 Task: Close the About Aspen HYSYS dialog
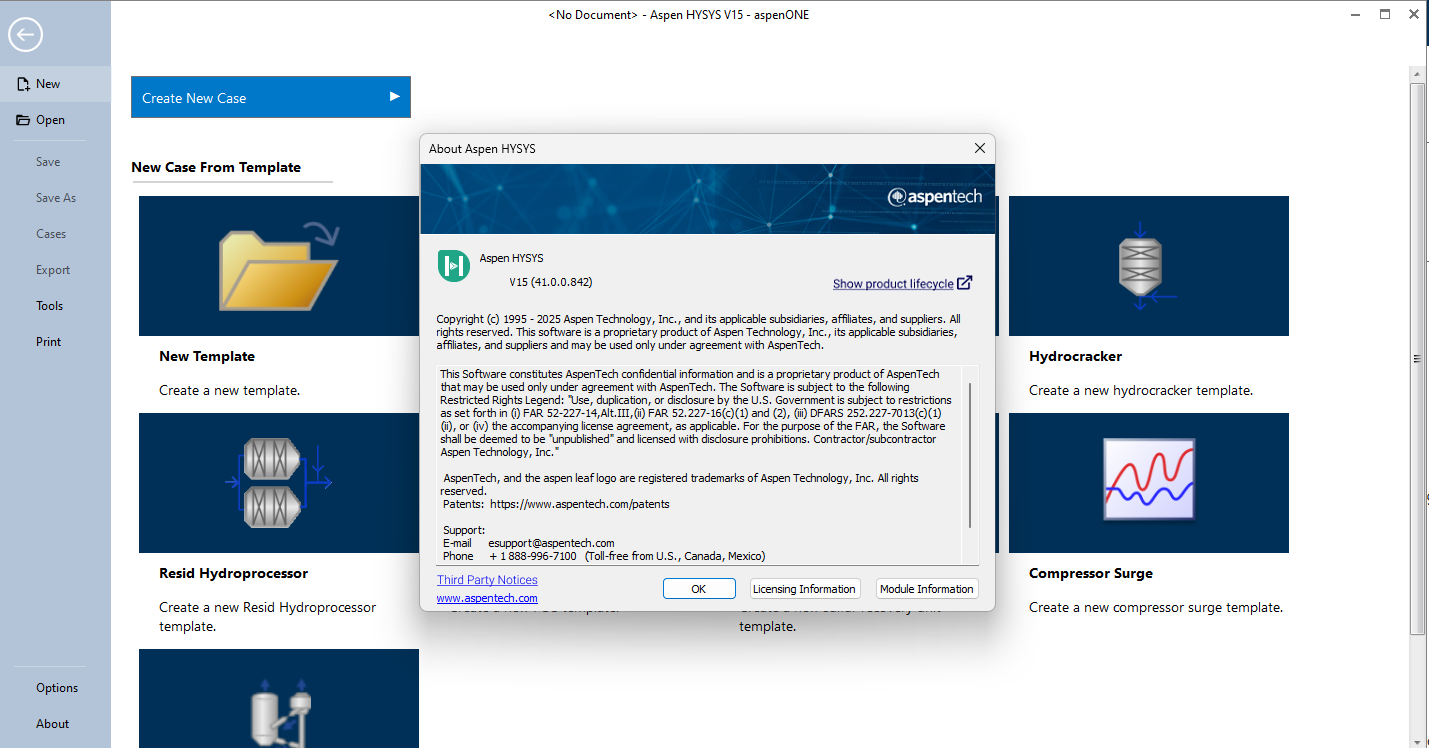point(980,148)
